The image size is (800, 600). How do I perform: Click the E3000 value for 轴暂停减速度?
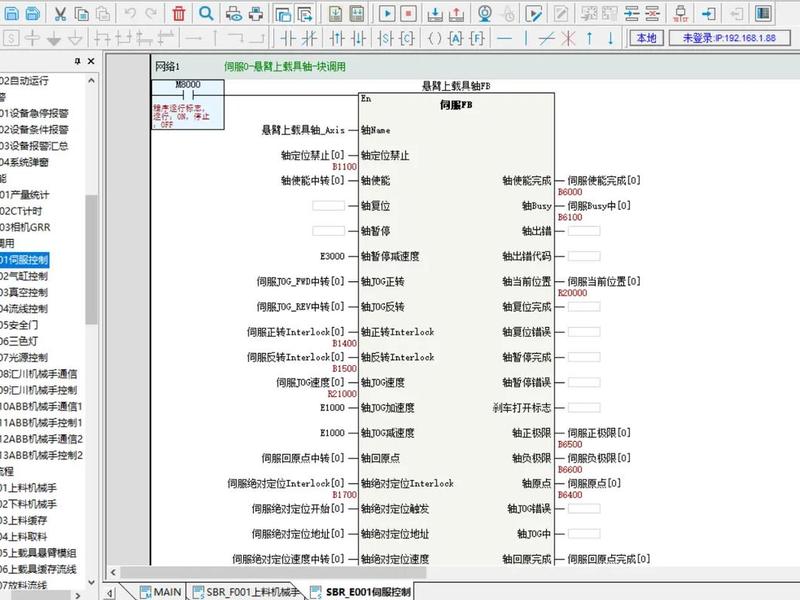pos(332,256)
